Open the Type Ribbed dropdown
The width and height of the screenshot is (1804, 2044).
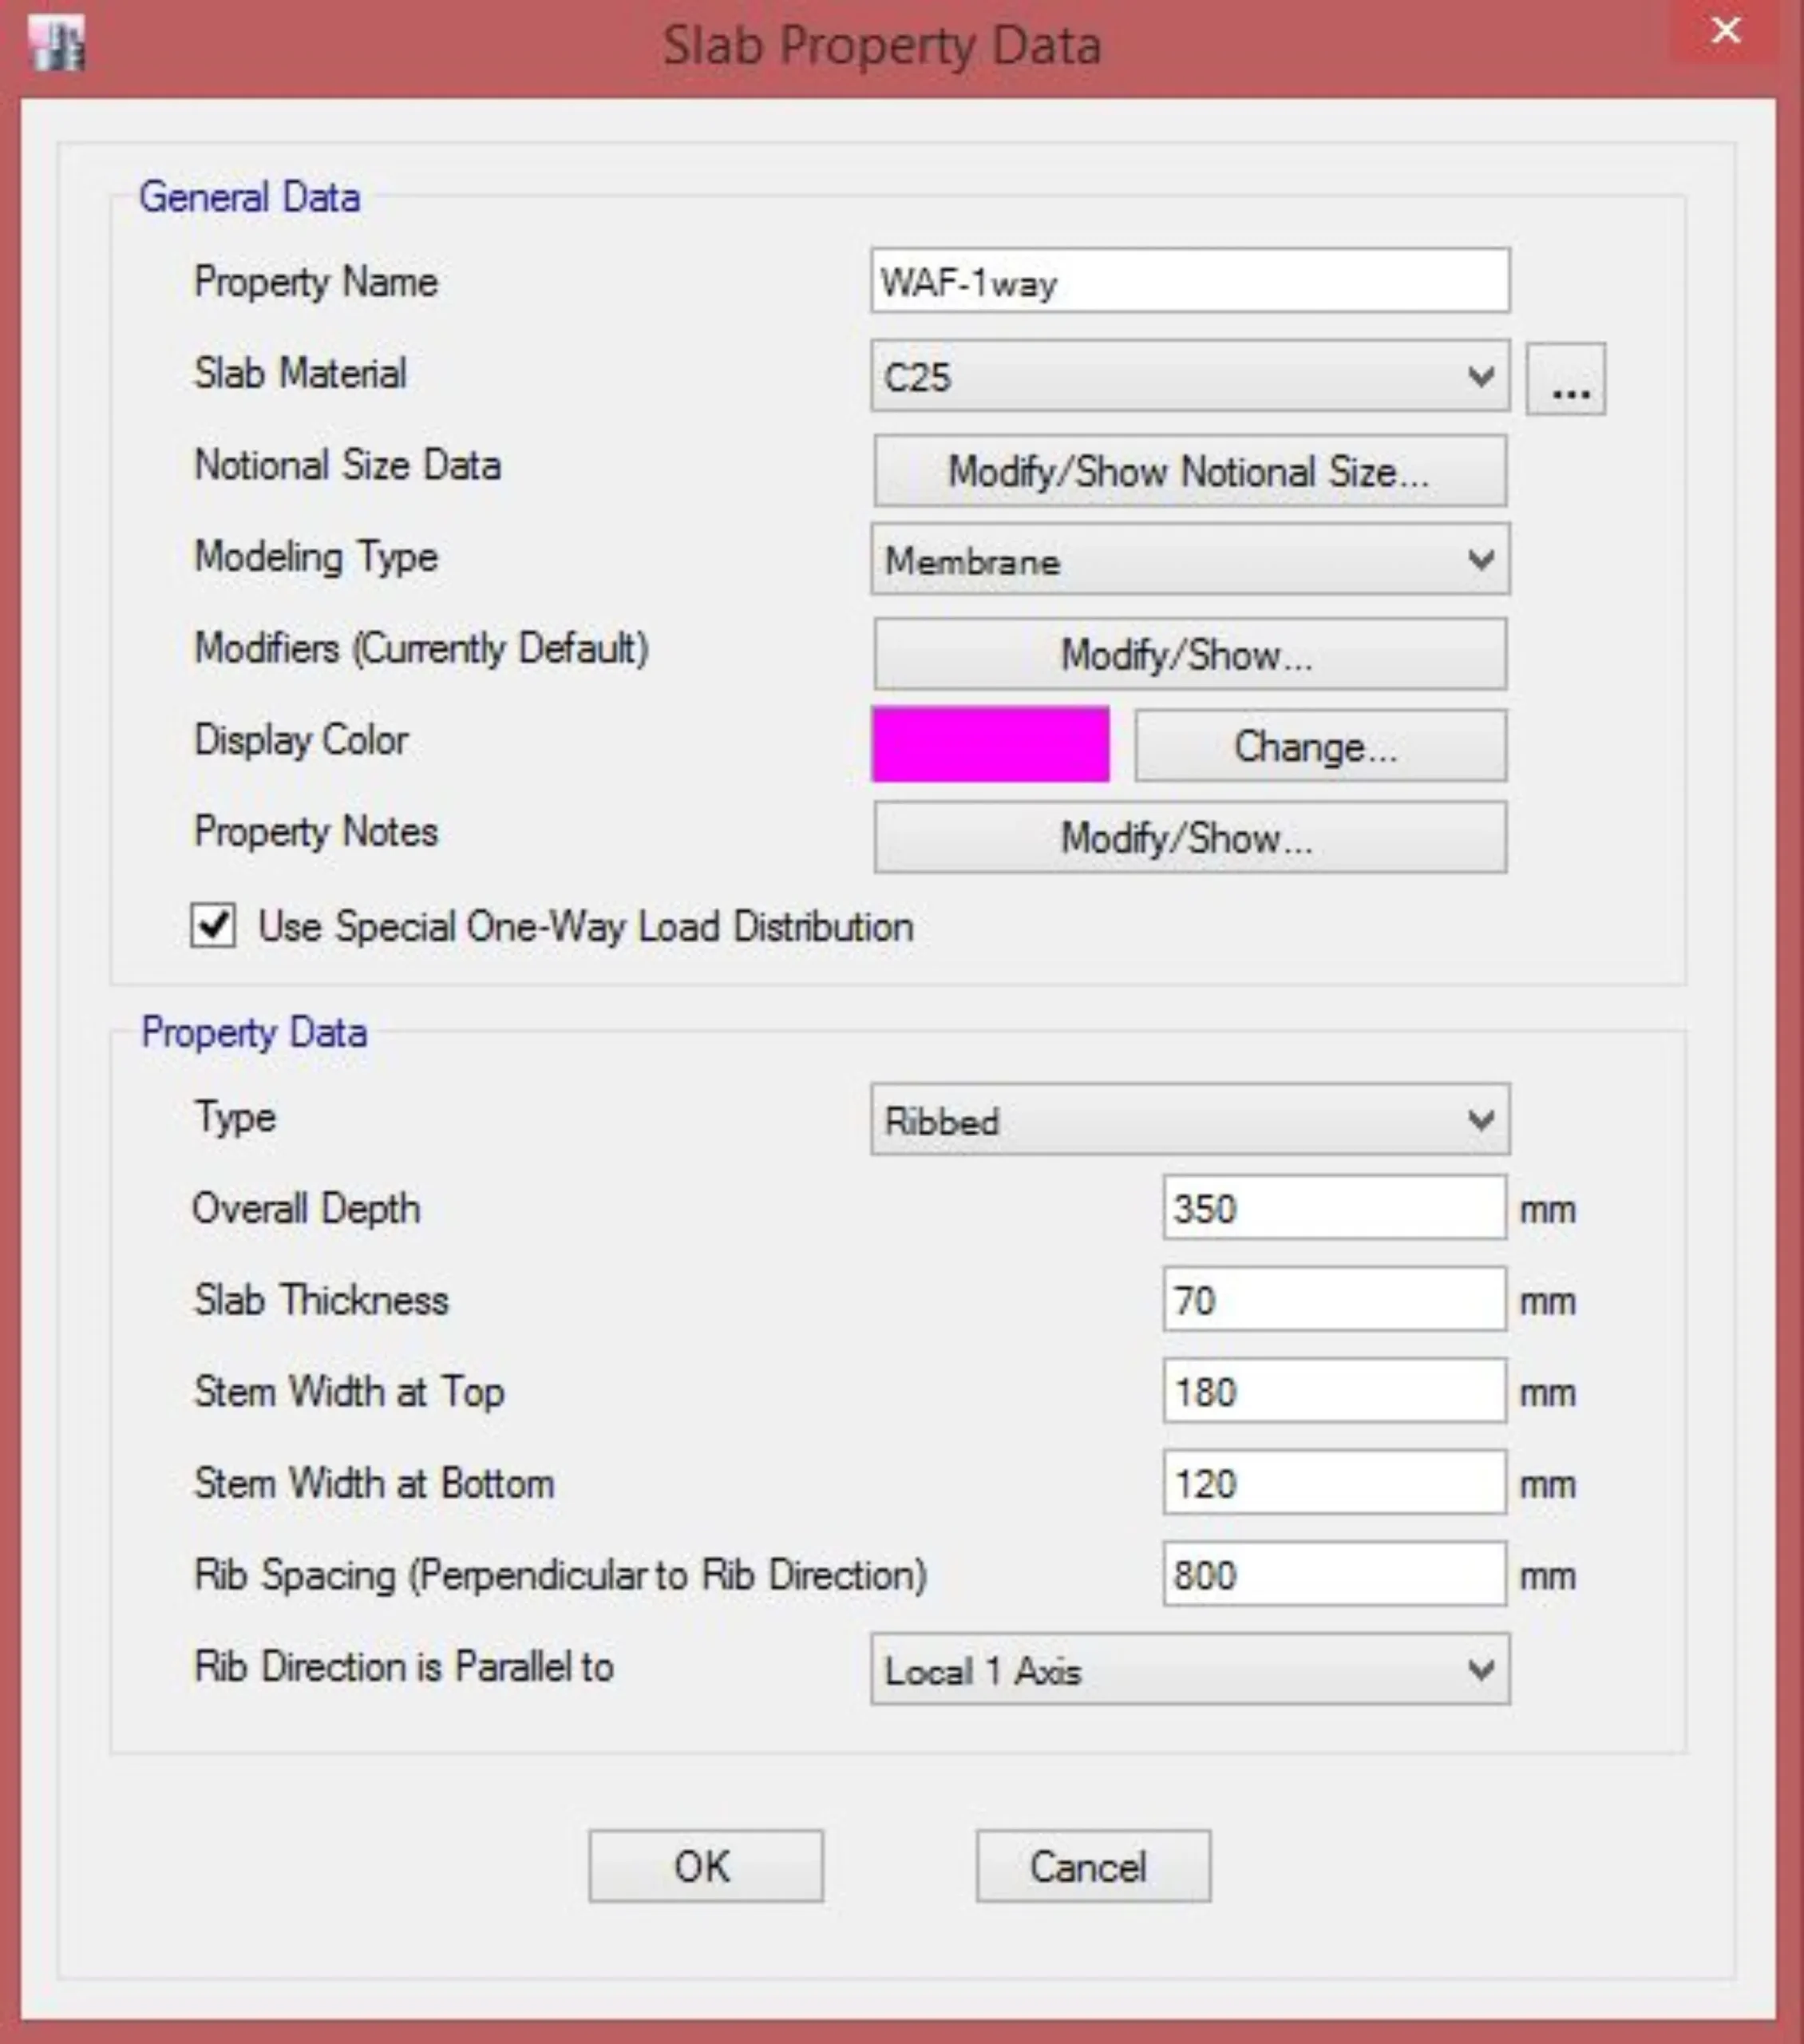(x=1189, y=1119)
